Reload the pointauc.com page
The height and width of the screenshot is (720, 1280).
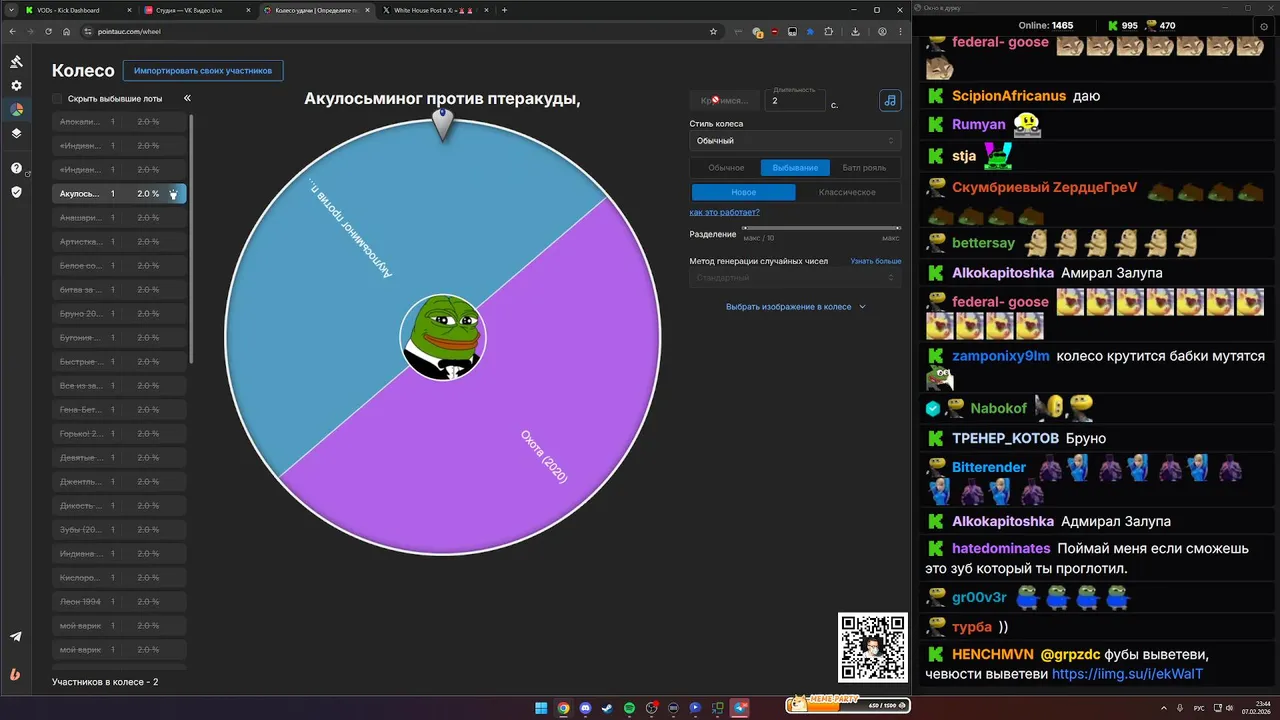pyautogui.click(x=48, y=31)
